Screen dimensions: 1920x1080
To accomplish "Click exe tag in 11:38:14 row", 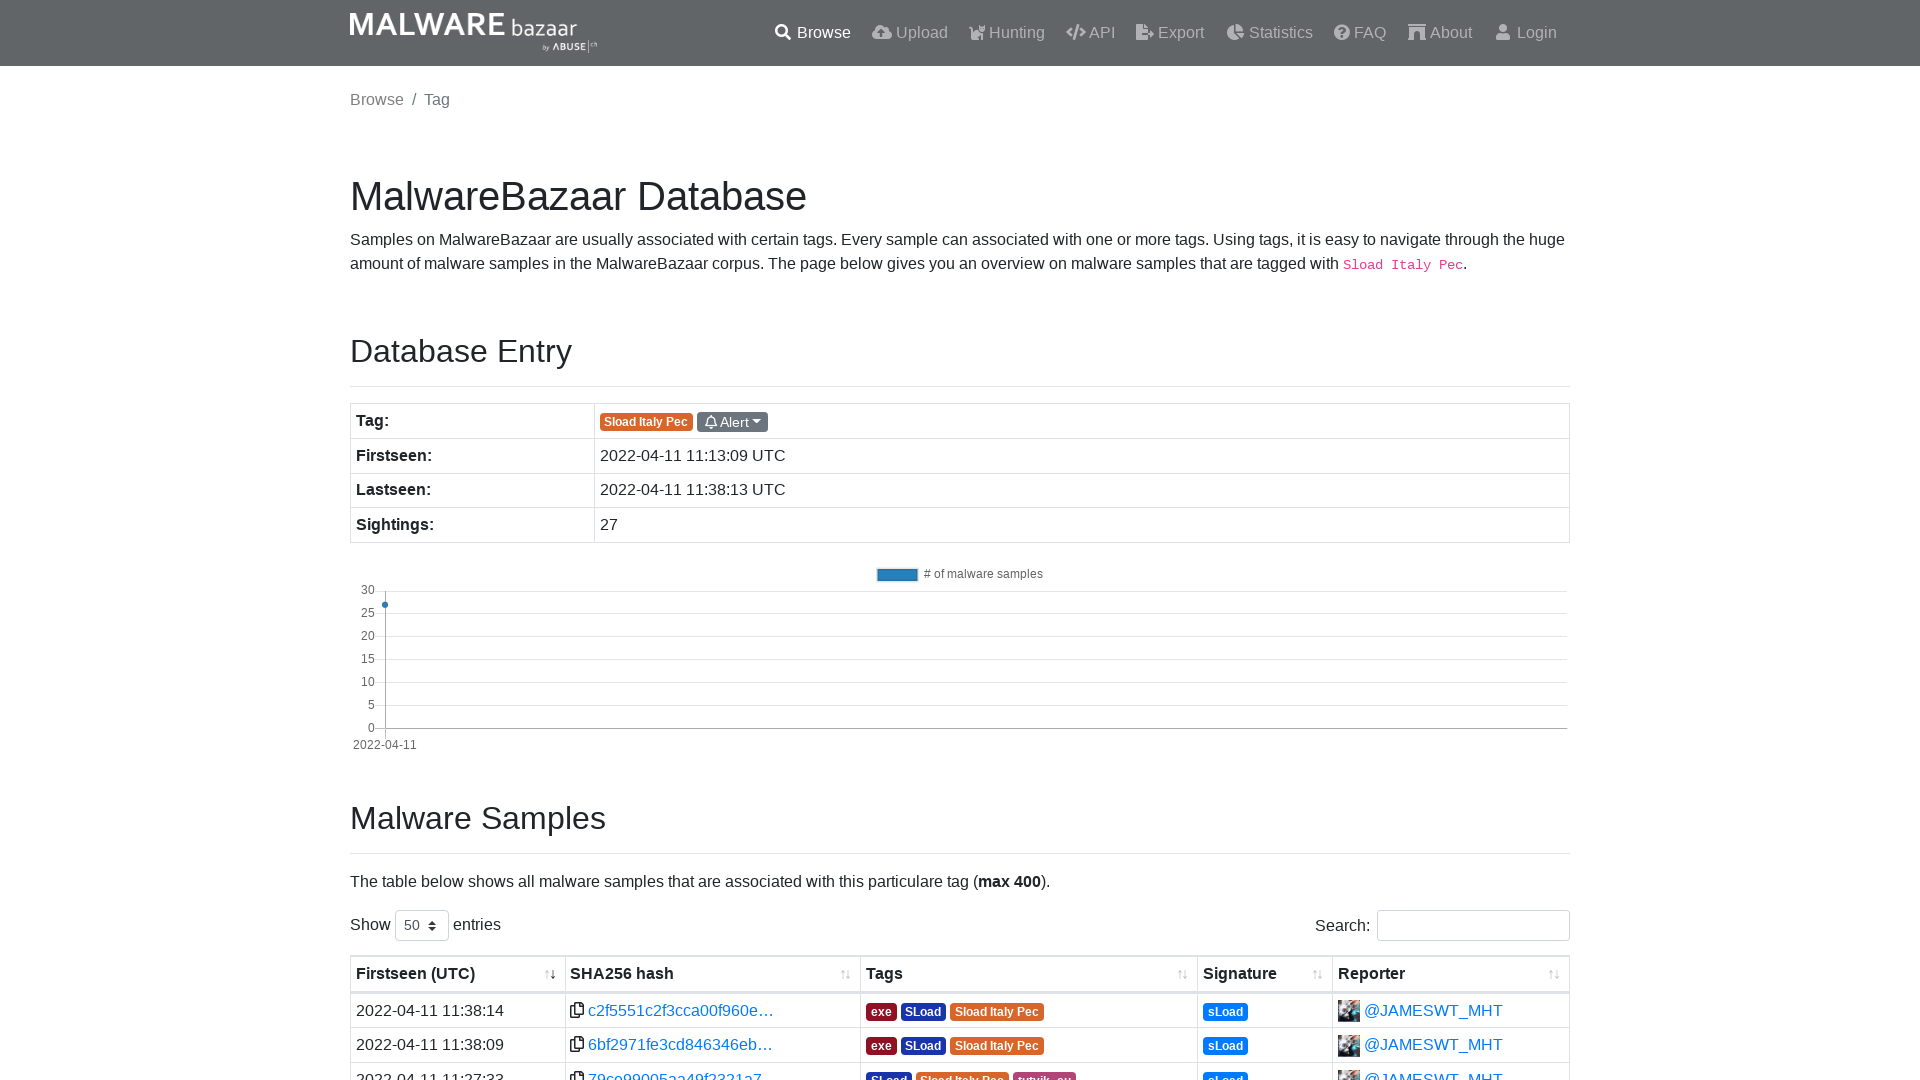I will pos(881,1012).
